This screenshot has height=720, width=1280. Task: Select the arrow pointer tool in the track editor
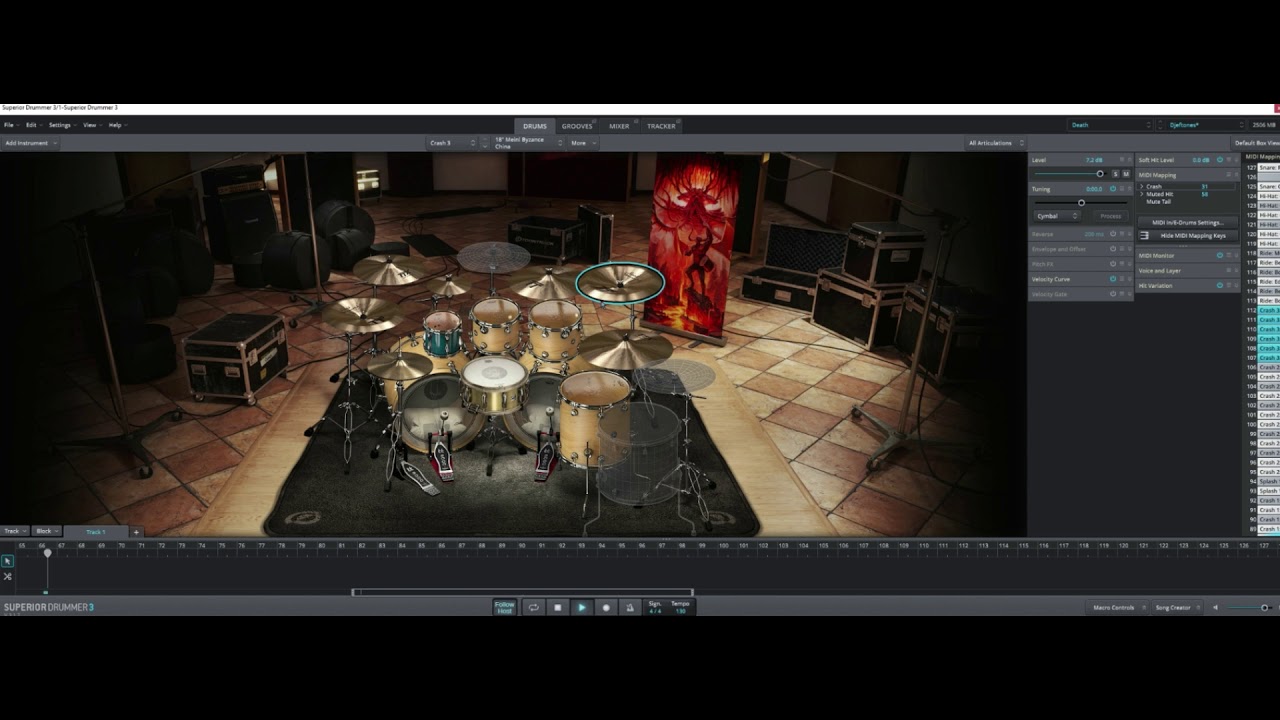pos(8,562)
